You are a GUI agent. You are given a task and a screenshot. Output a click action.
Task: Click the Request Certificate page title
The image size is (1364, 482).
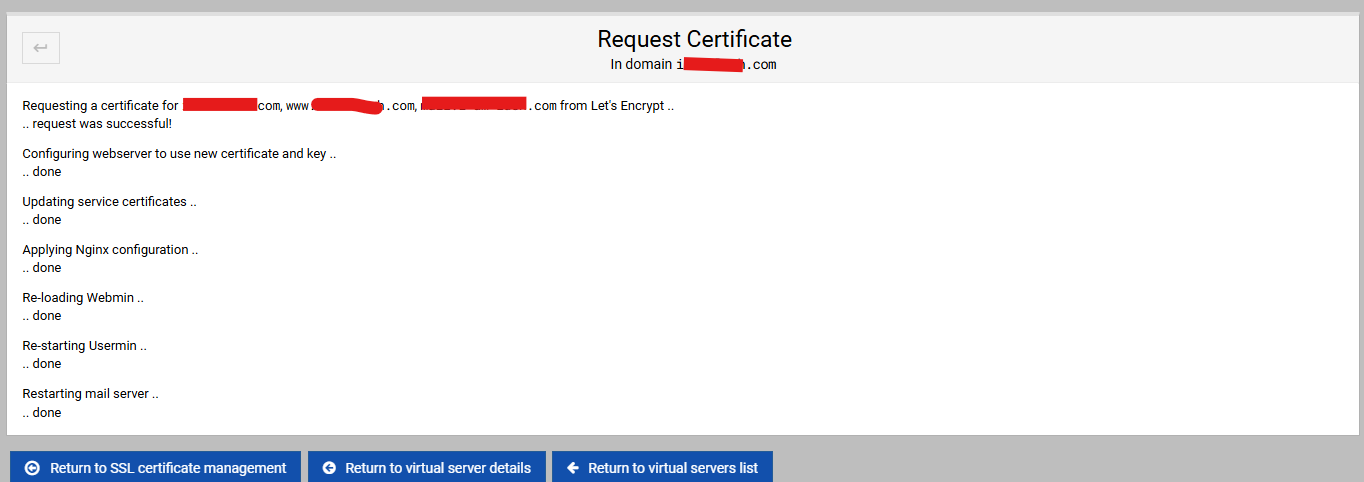point(694,39)
